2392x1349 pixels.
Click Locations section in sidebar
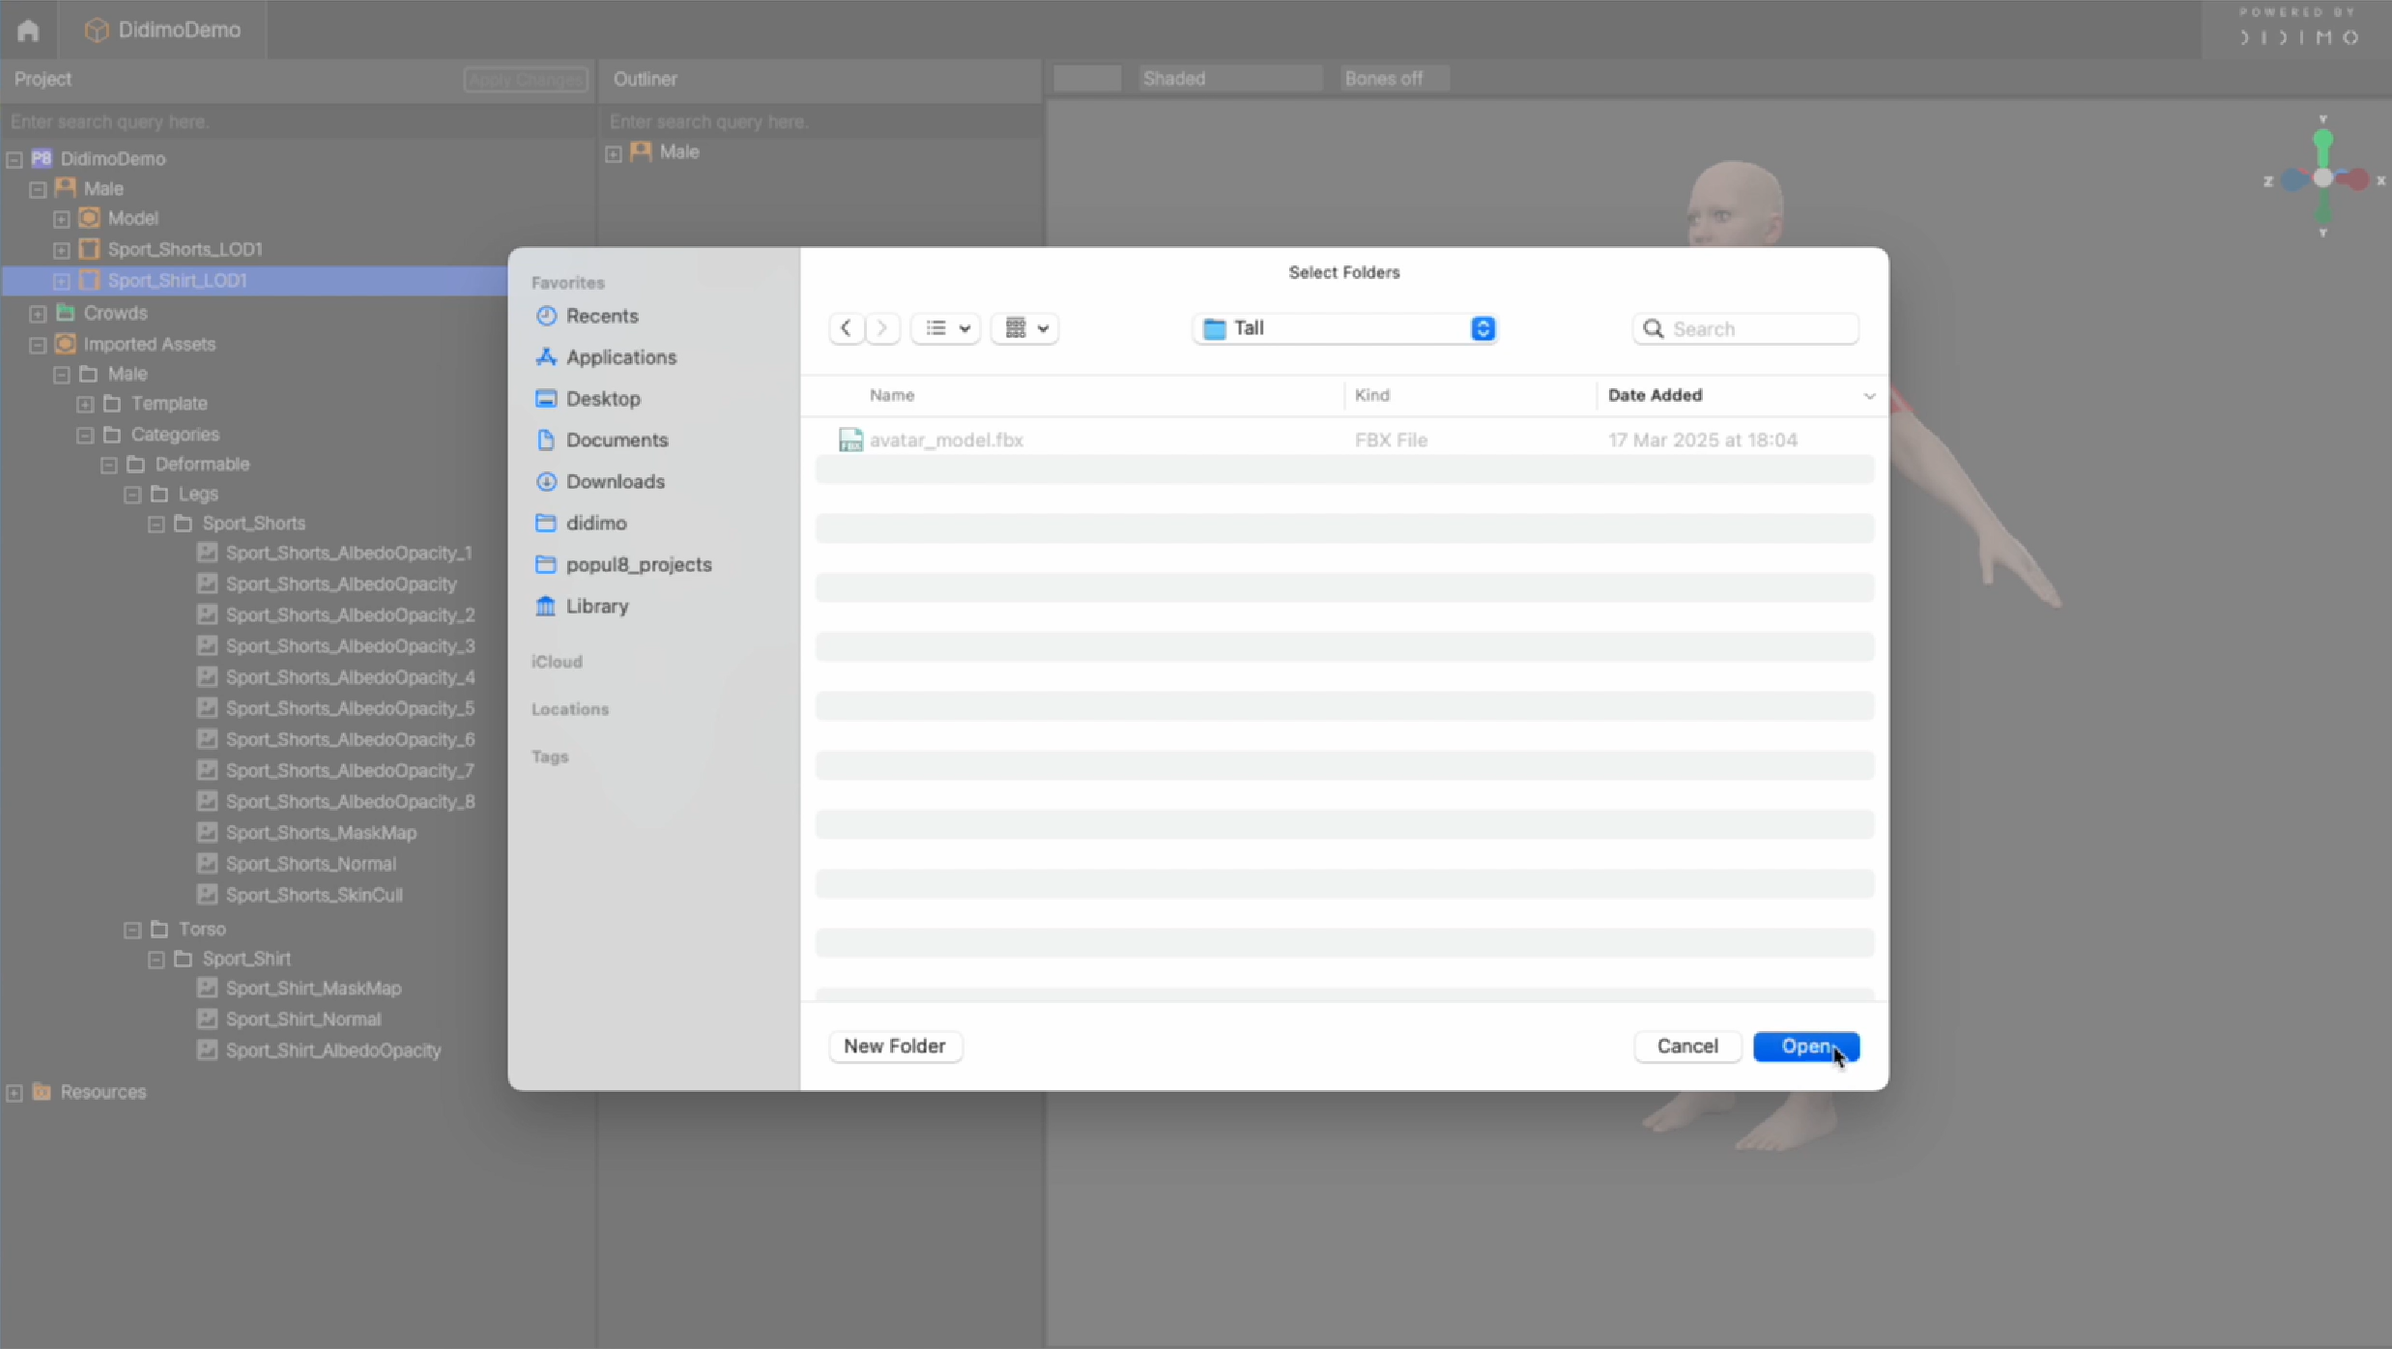pyautogui.click(x=570, y=709)
